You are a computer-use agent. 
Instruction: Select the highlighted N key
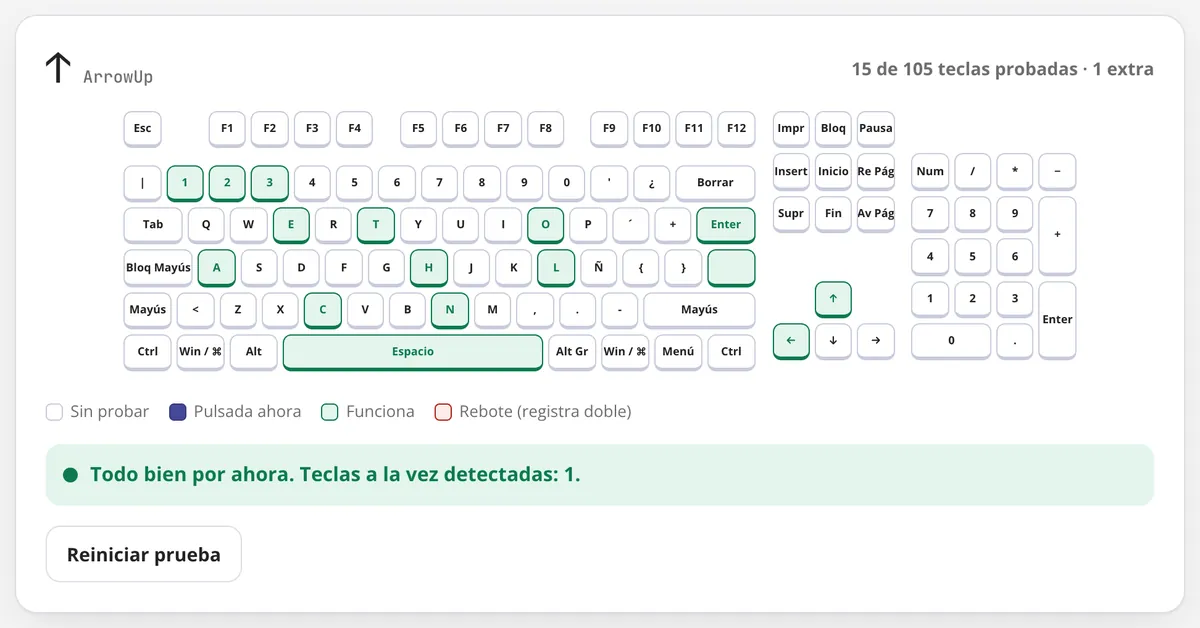click(x=450, y=310)
